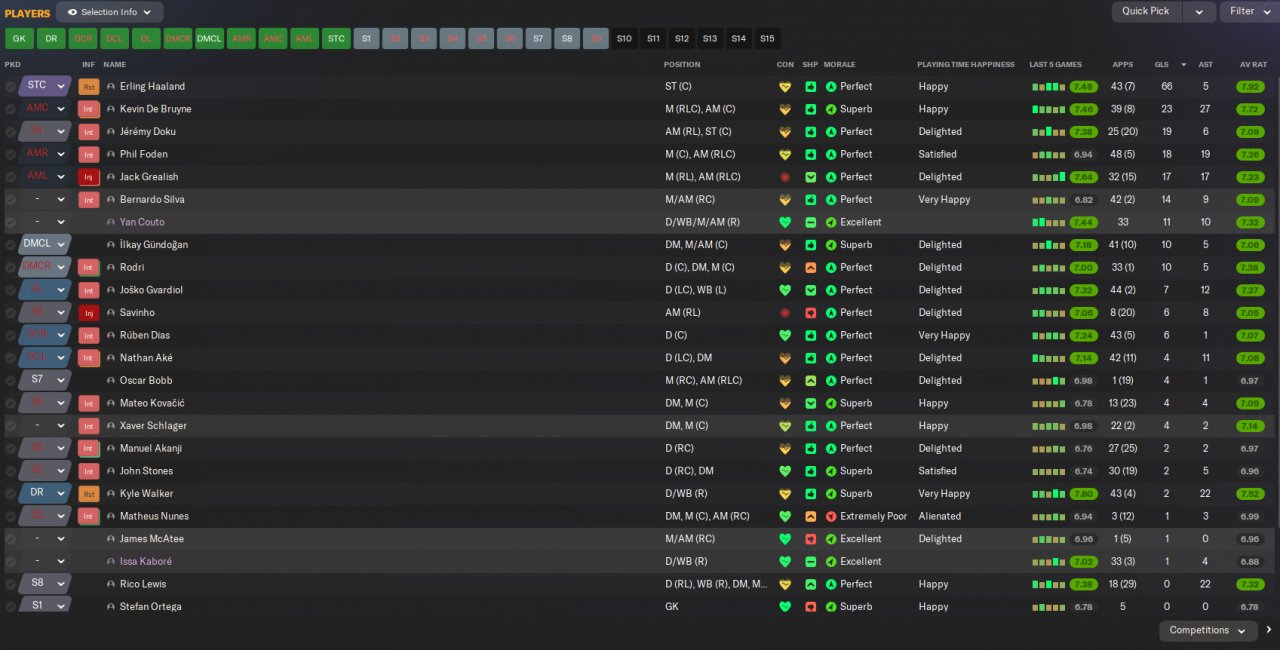
Task: Tick the pick checkbox for İlkay Gündoğan
Action: point(10,245)
